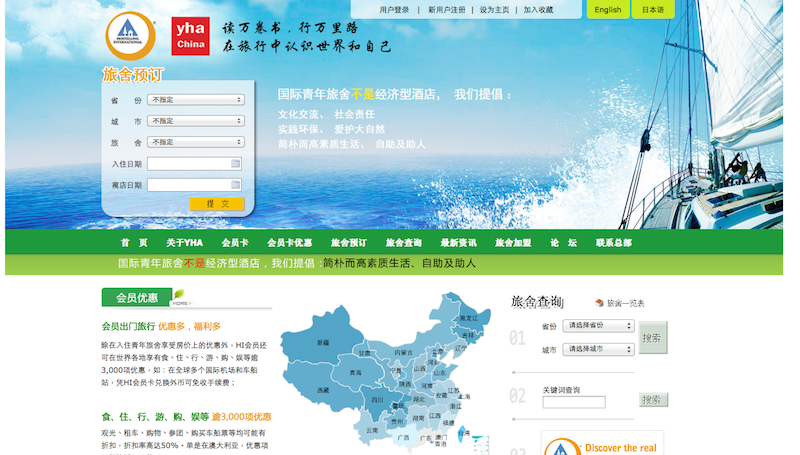Viewport: 800px width, 455px height.
Task: Click the Discover the real banner thumbnail
Action: click(602, 443)
